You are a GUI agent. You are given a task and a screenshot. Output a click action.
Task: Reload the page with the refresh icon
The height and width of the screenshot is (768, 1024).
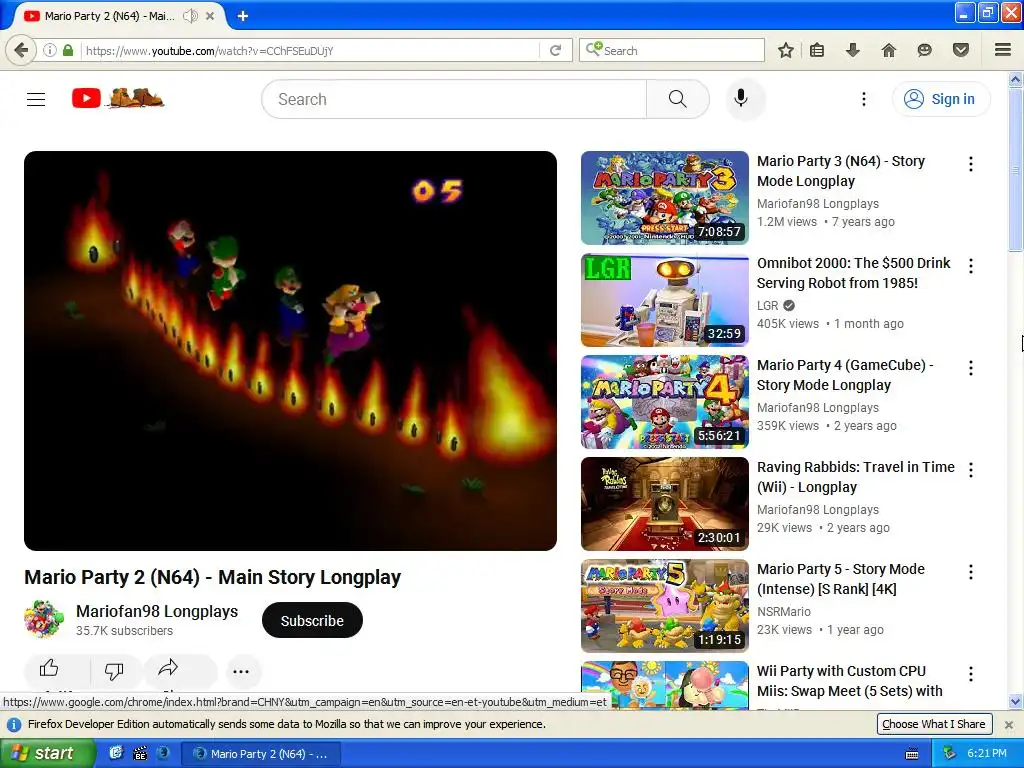click(x=555, y=50)
